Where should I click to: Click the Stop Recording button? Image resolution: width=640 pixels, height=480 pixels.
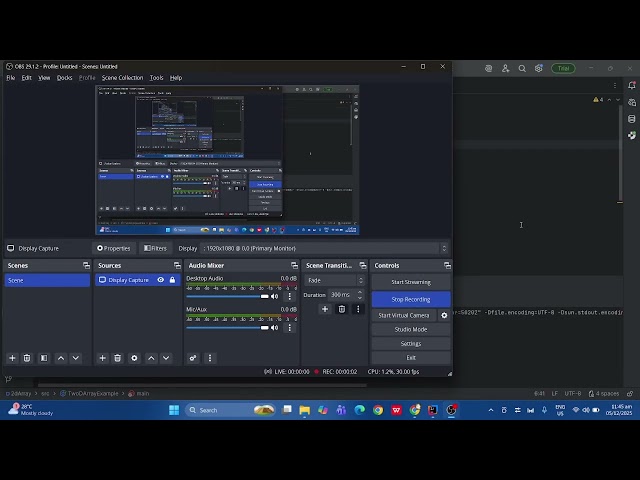410,299
